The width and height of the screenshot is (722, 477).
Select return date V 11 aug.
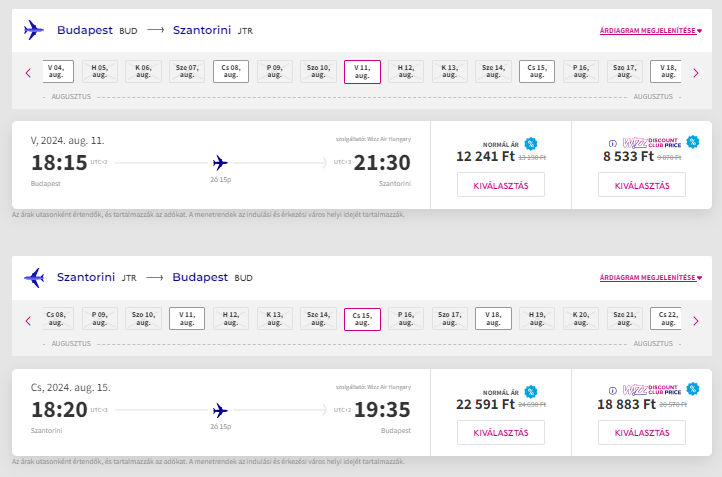tap(187, 319)
